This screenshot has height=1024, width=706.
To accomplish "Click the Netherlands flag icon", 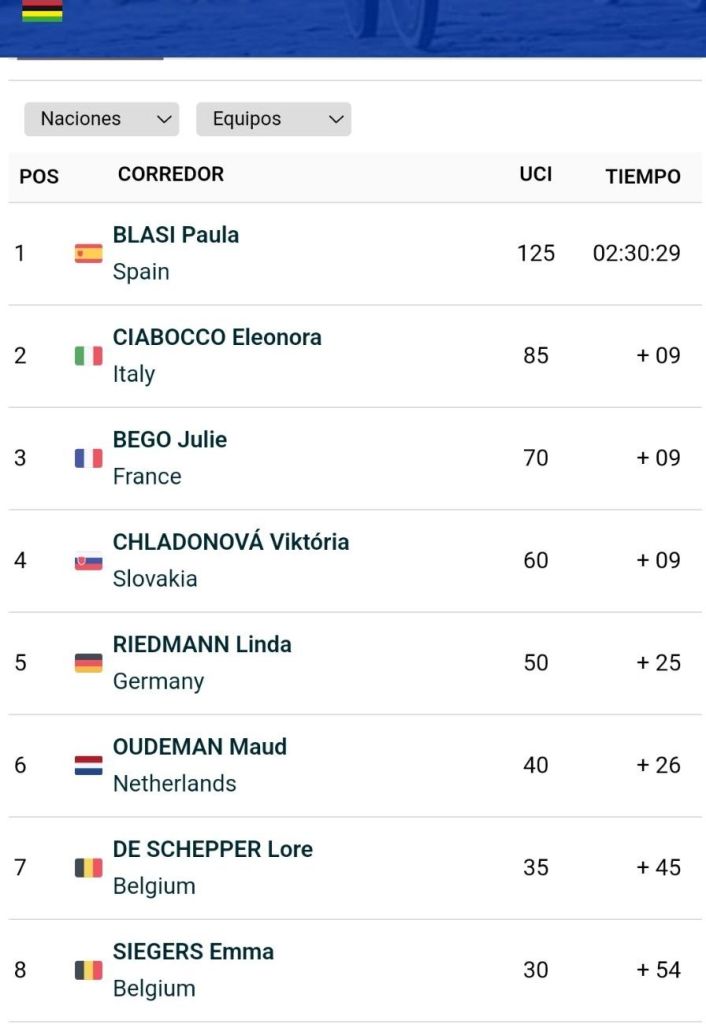I will click(x=88, y=766).
